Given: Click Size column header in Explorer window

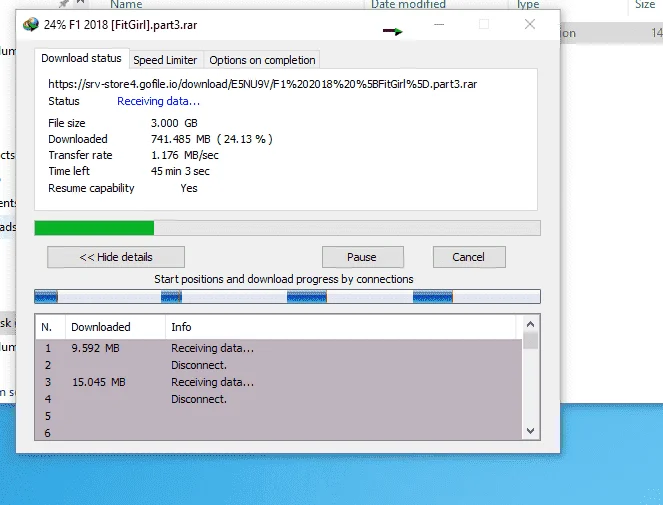Looking at the screenshot, I should pyautogui.click(x=645, y=4).
